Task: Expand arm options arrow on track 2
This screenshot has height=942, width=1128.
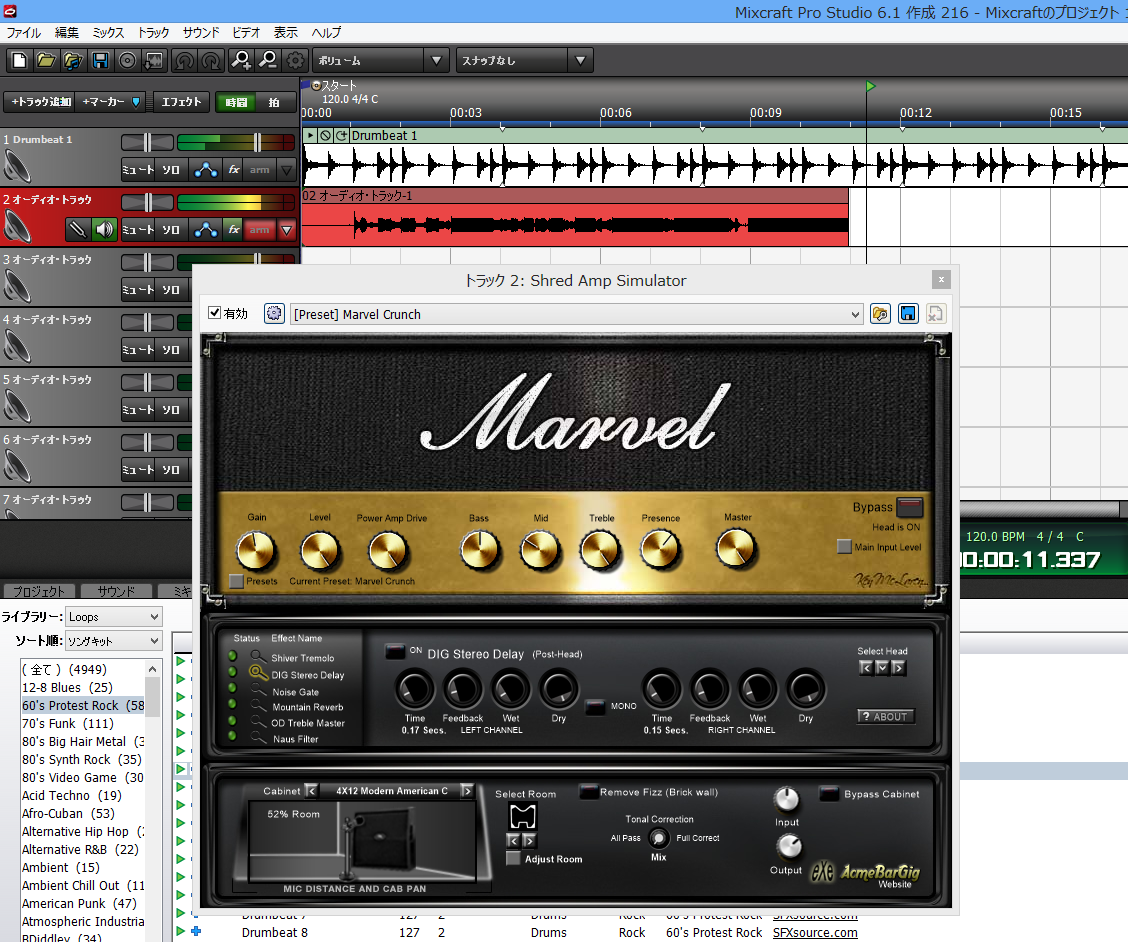Action: point(287,230)
